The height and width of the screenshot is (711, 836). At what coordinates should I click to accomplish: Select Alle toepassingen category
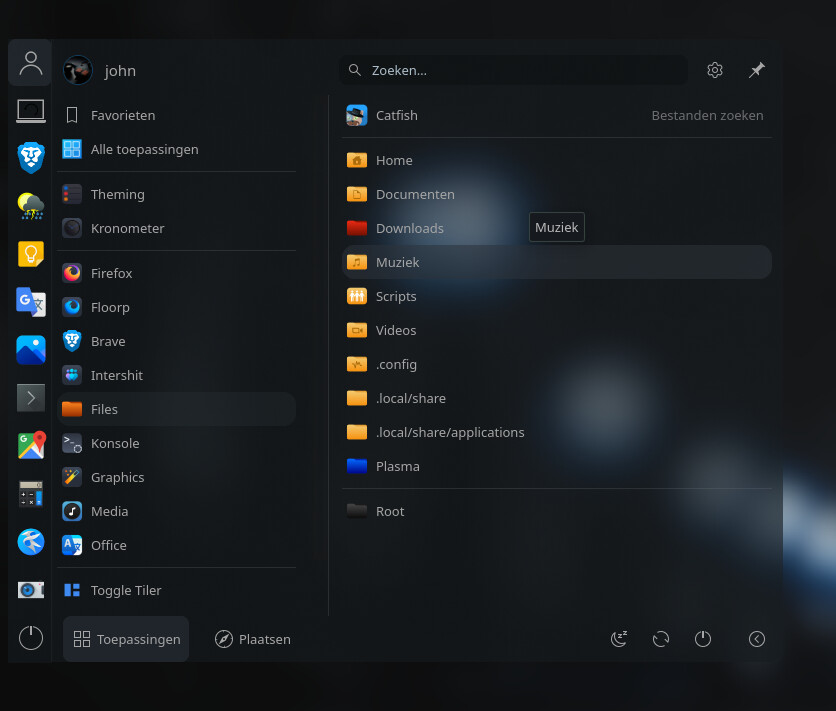click(176, 149)
